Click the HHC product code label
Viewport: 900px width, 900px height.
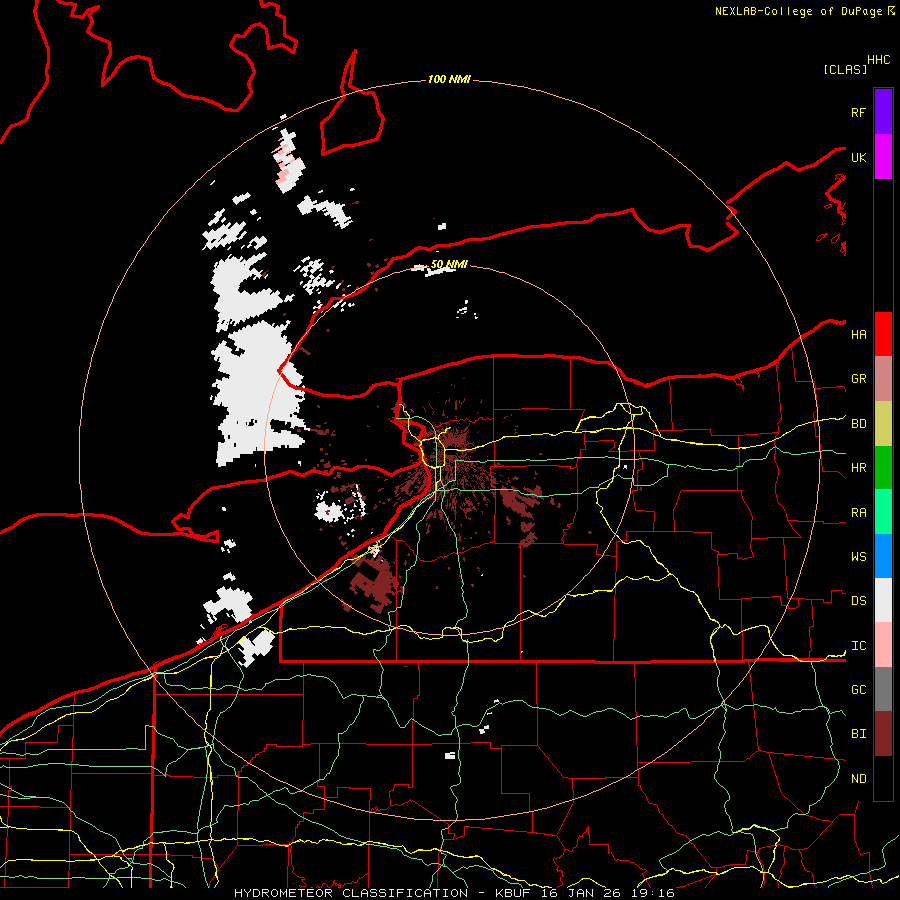tap(879, 60)
